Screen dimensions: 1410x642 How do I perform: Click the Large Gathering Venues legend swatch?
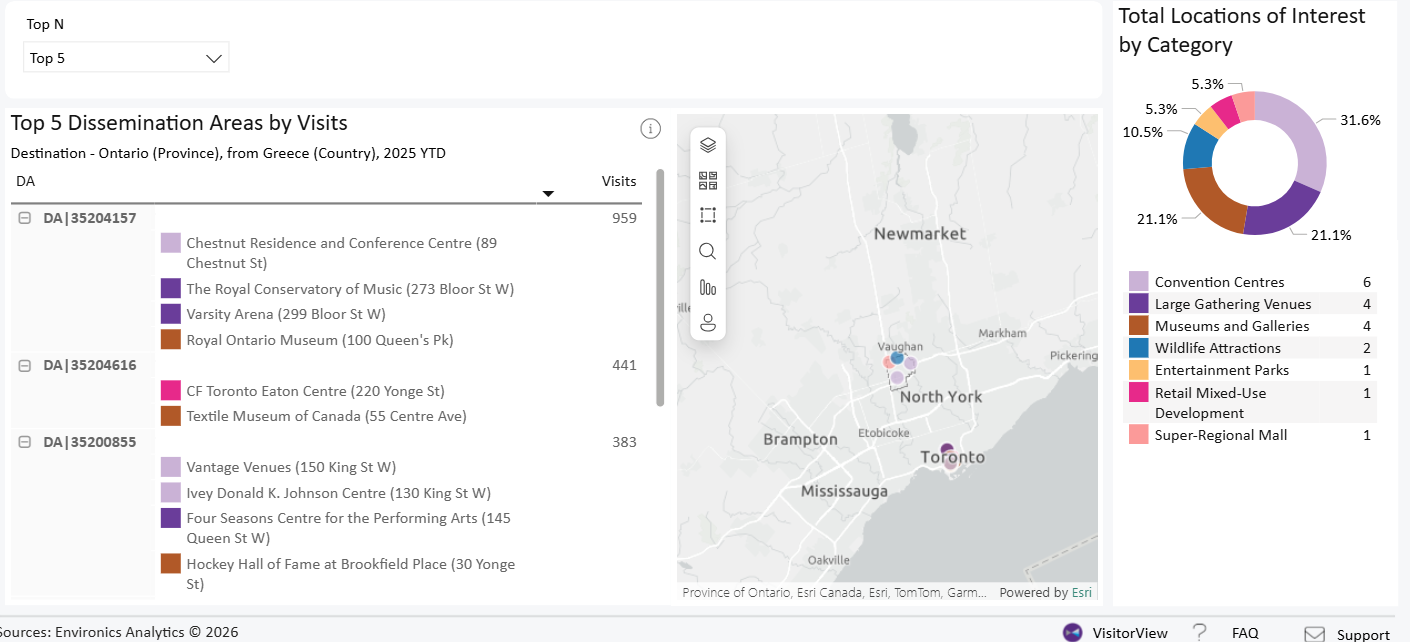(x=1139, y=303)
